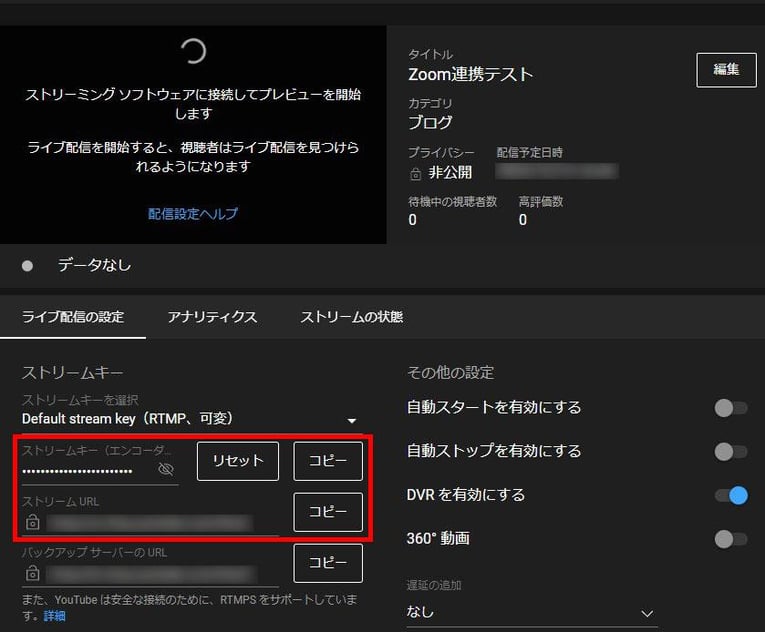Expand the 遅延の追加 dropdown showing なし
Screen dimensions: 765x632
532,612
